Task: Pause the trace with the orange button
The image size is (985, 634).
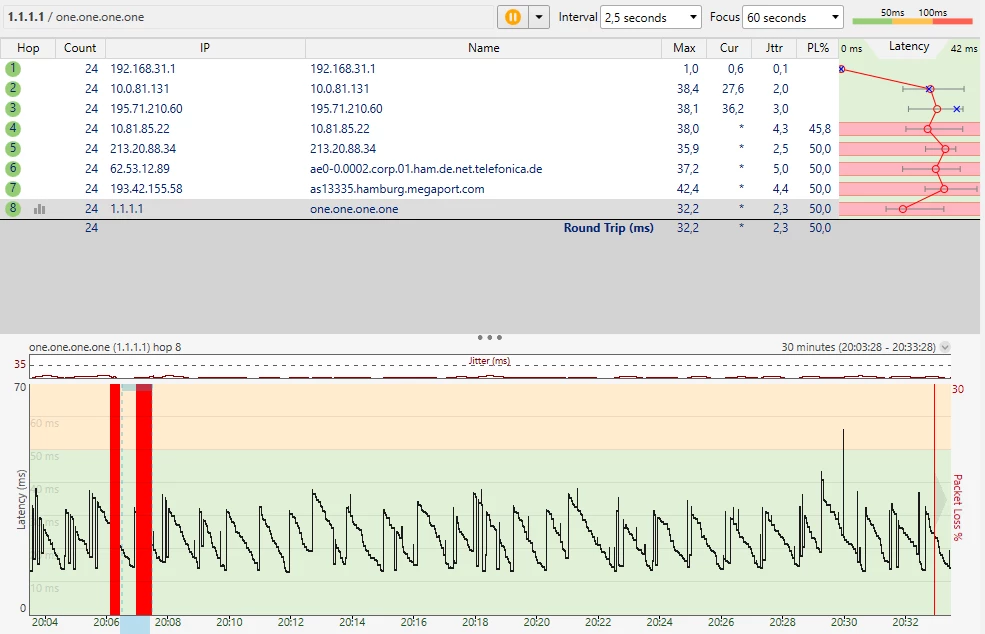Action: [x=512, y=17]
